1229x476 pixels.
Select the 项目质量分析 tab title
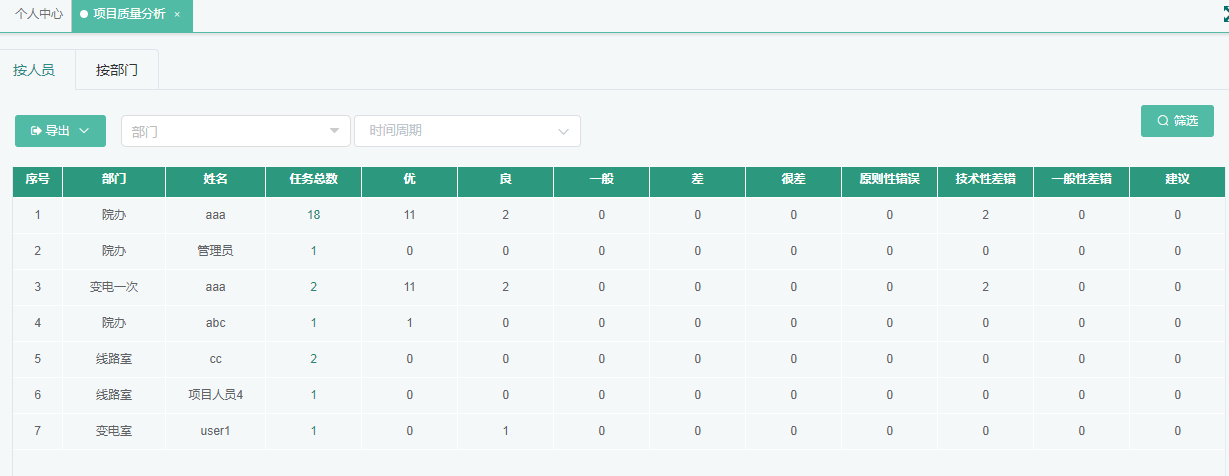(129, 15)
